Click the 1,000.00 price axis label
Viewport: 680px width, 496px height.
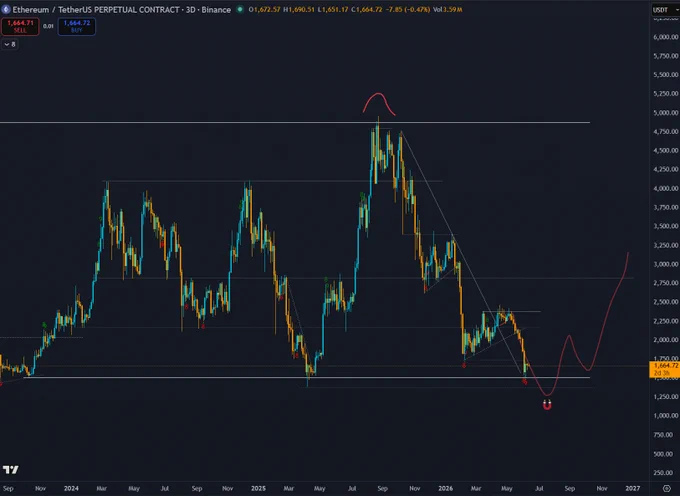666,415
